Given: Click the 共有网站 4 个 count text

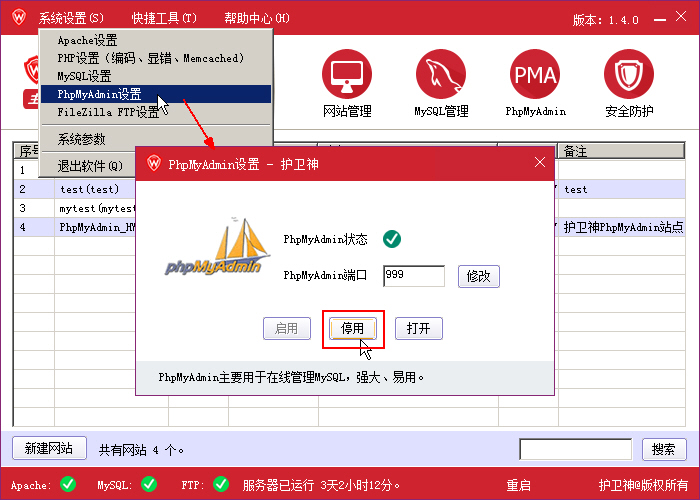Looking at the screenshot, I should (142, 450).
